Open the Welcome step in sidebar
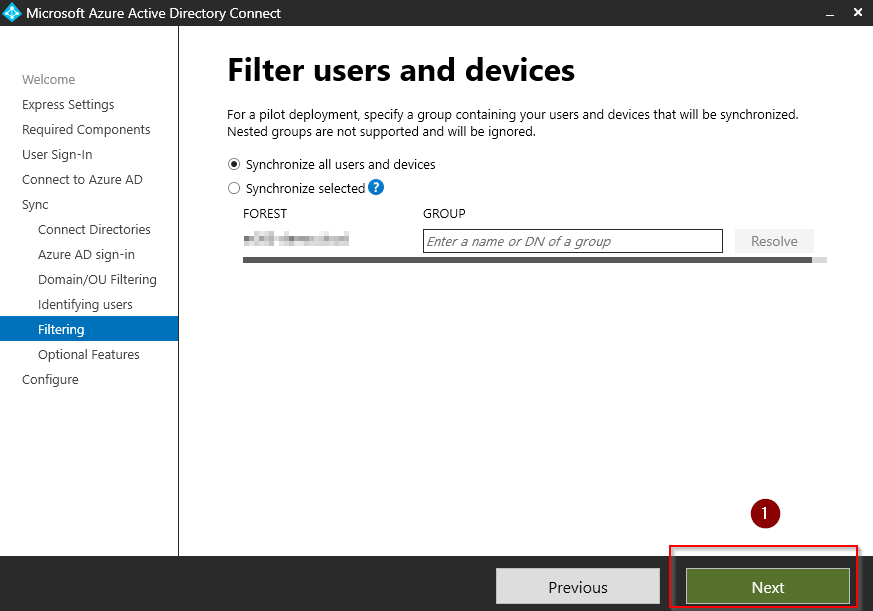The height and width of the screenshot is (611, 873). point(48,80)
